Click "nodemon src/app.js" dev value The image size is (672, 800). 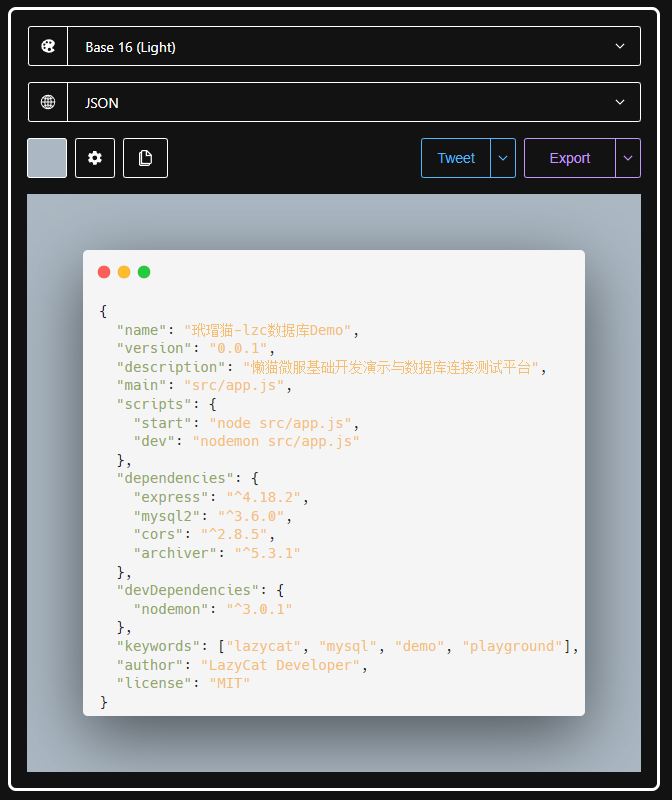click(276, 441)
